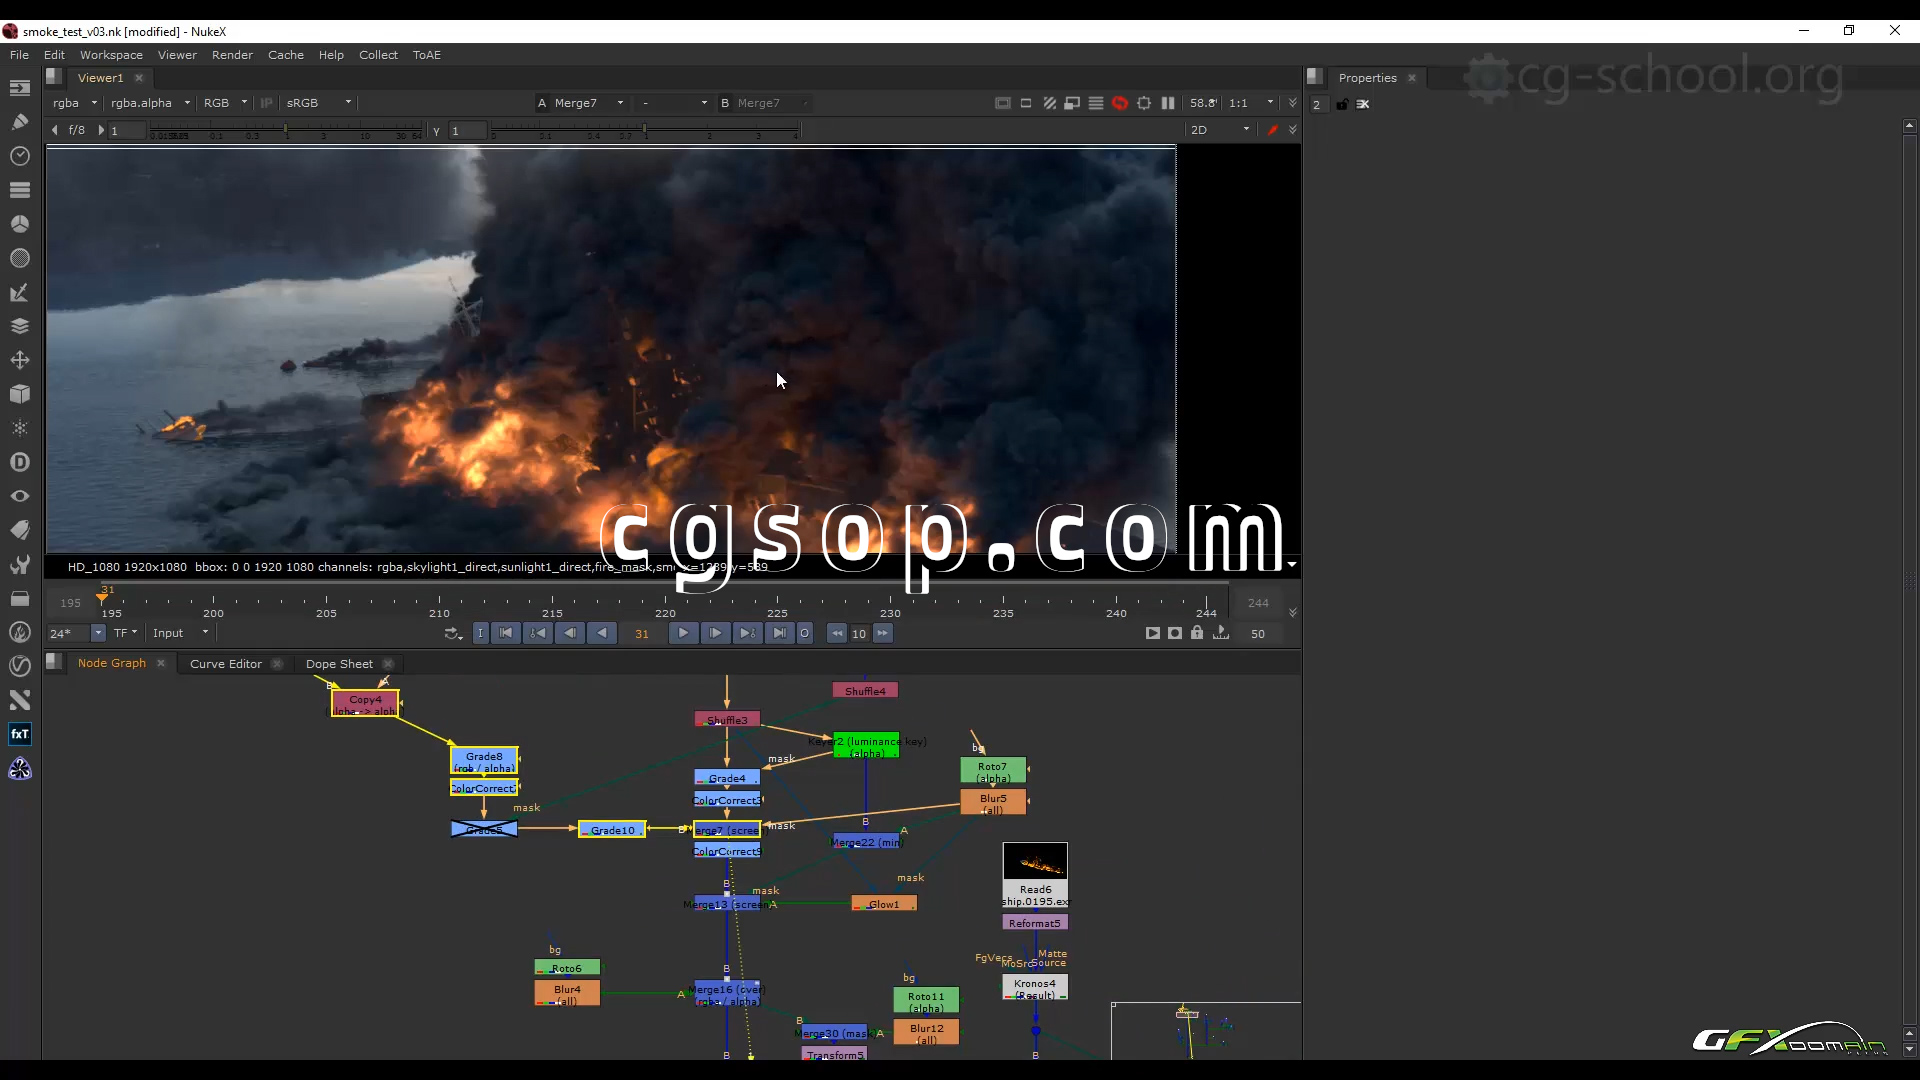
Task: Open the rgba channel layer dropdown
Action: [76, 103]
